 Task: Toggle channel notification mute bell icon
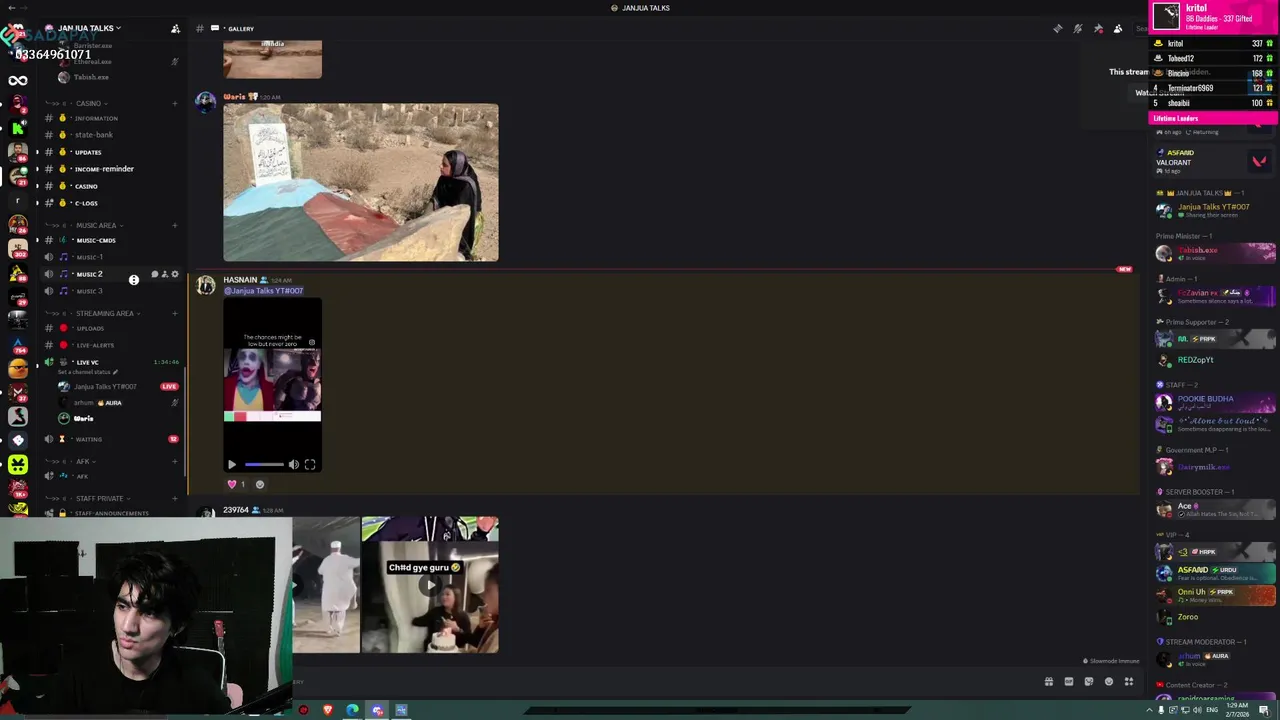click(x=1078, y=28)
